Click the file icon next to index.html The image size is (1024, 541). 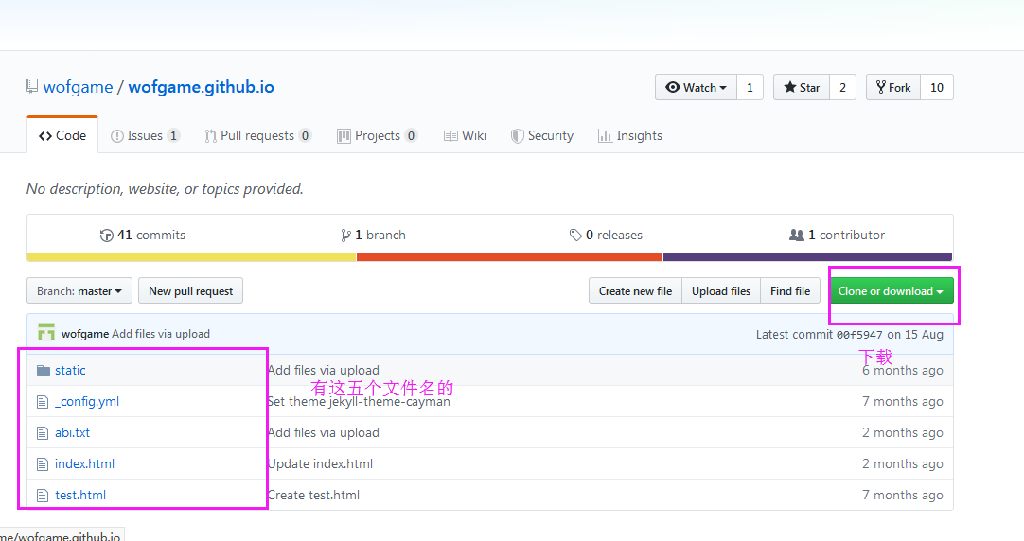click(x=42, y=464)
